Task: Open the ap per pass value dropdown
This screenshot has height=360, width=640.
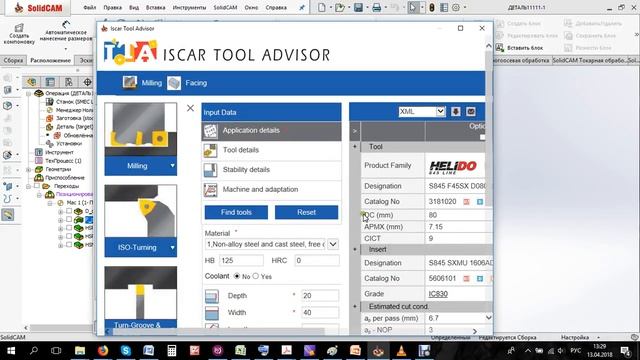Action: 488,318
